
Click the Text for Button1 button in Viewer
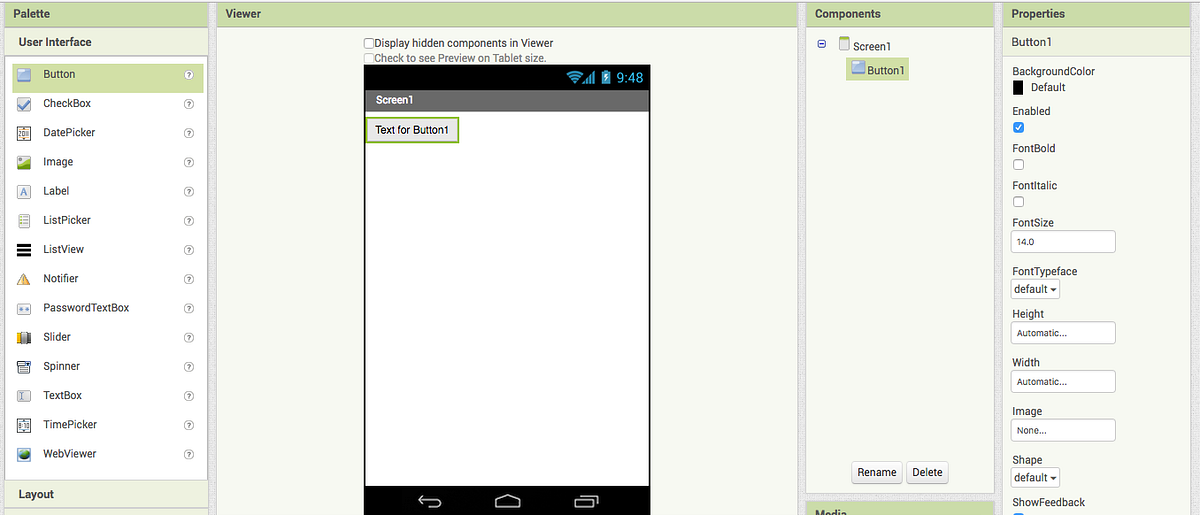(412, 130)
